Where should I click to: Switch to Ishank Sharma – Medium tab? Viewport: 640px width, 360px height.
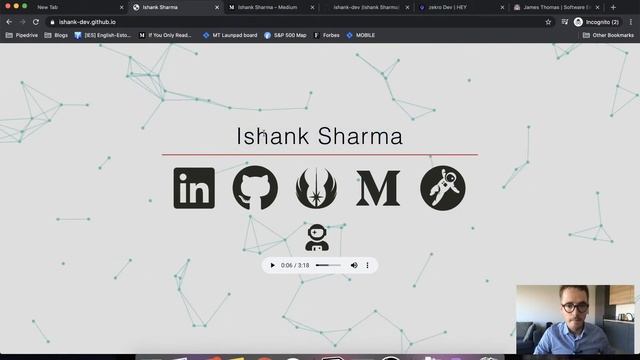click(271, 7)
